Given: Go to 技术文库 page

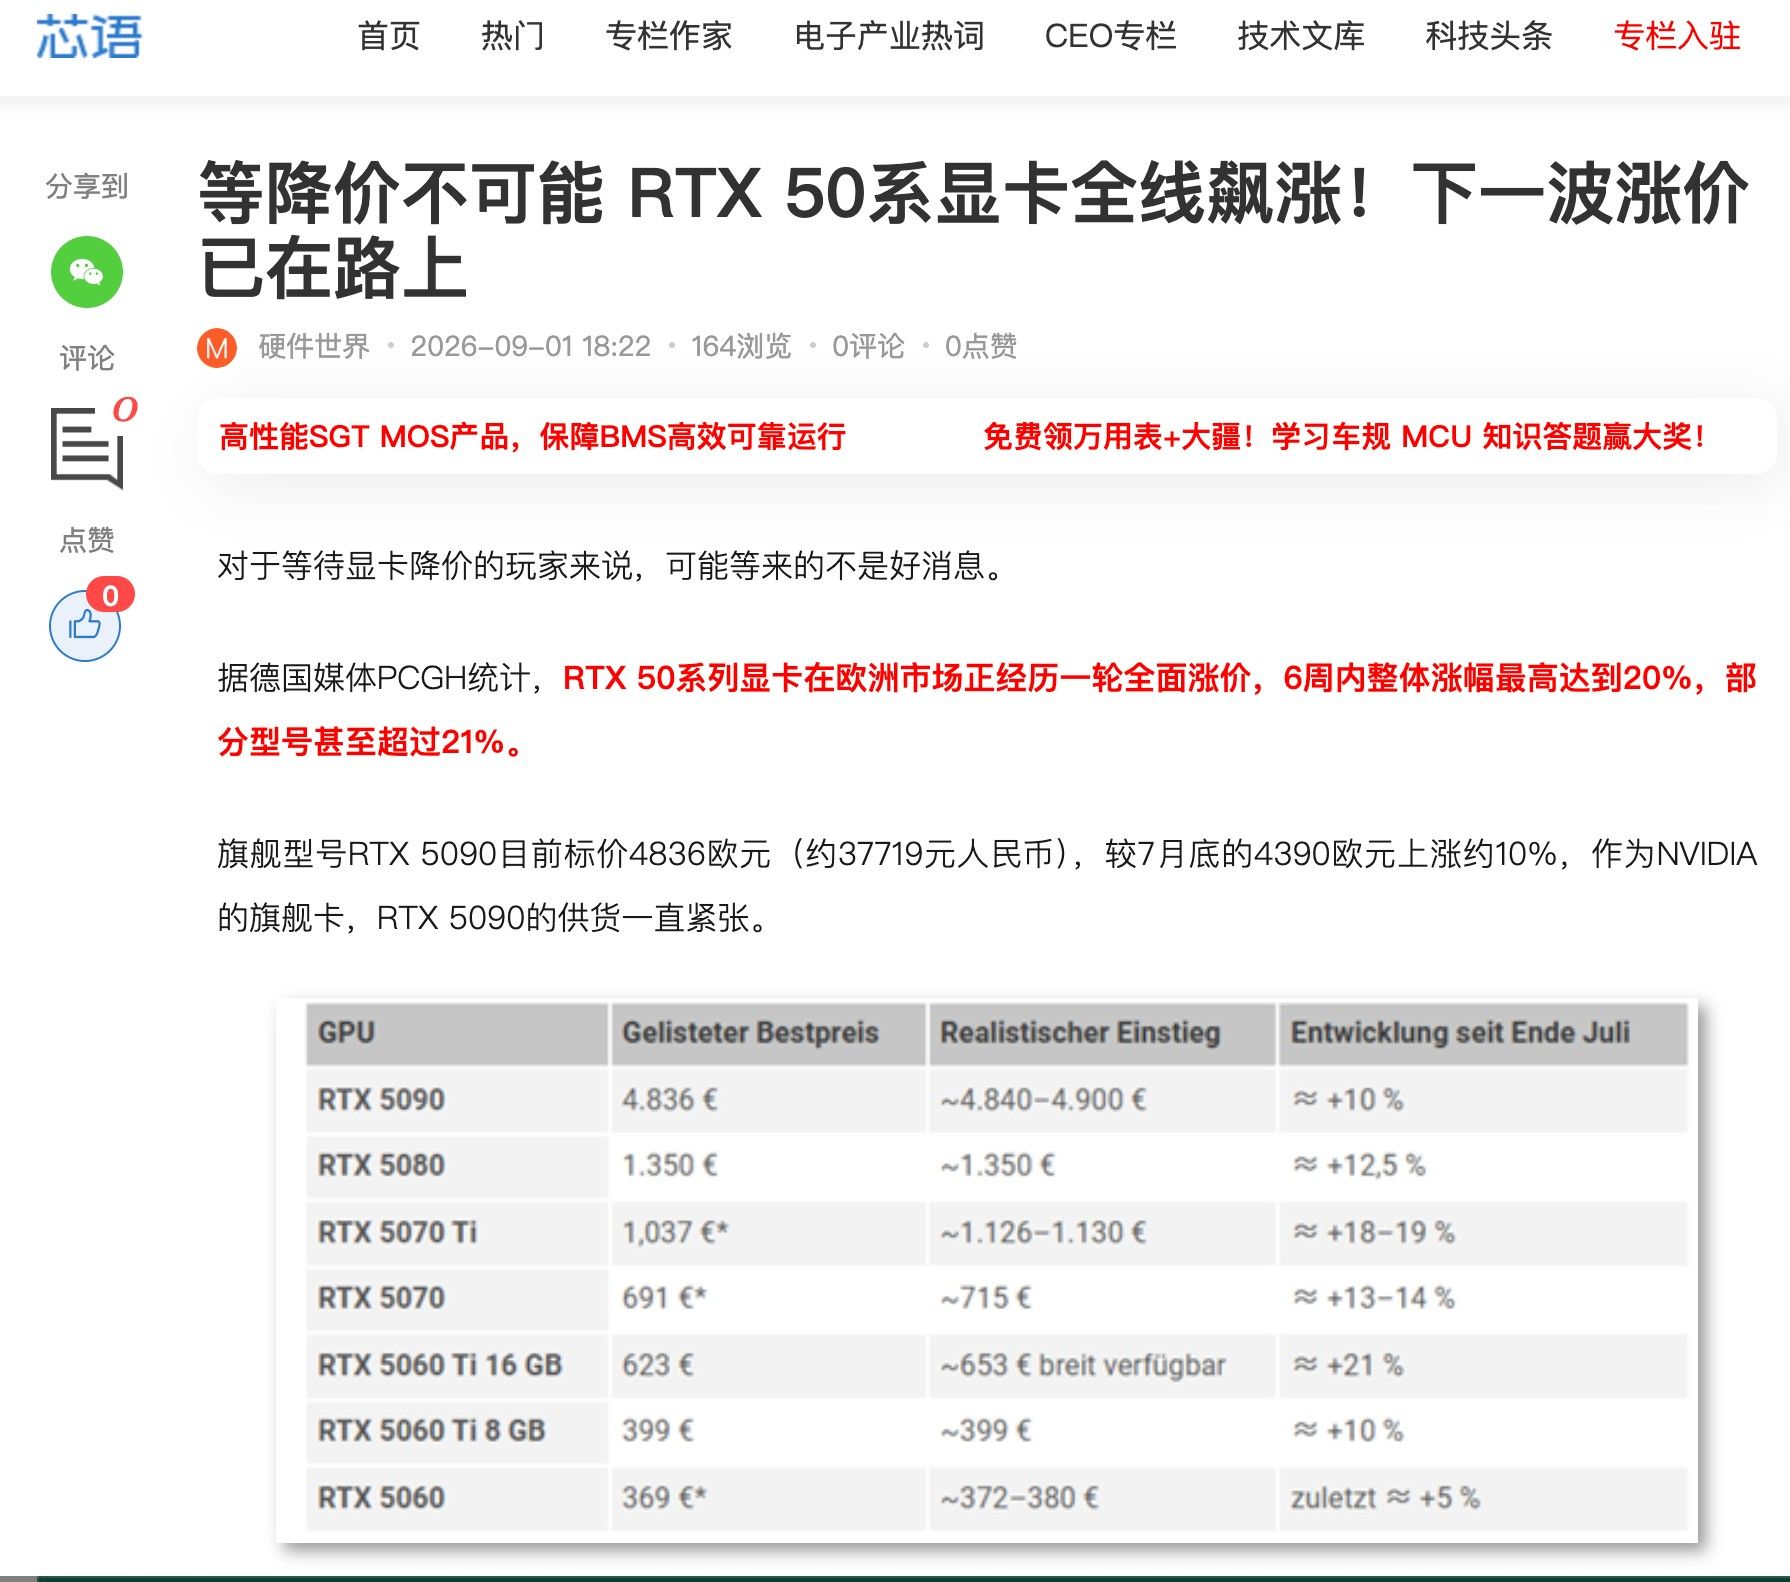Looking at the screenshot, I should click(x=1301, y=36).
